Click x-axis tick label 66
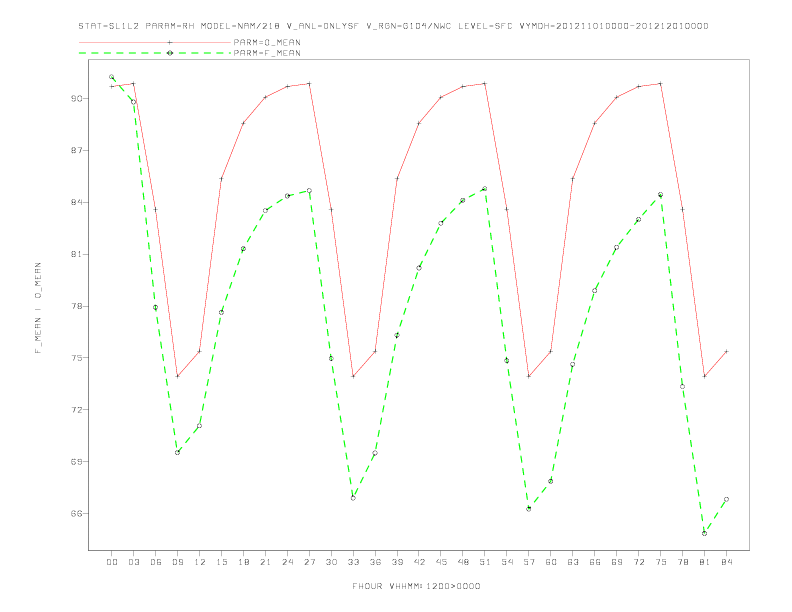Image resolution: width=792 pixels, height=612 pixels. [595, 562]
